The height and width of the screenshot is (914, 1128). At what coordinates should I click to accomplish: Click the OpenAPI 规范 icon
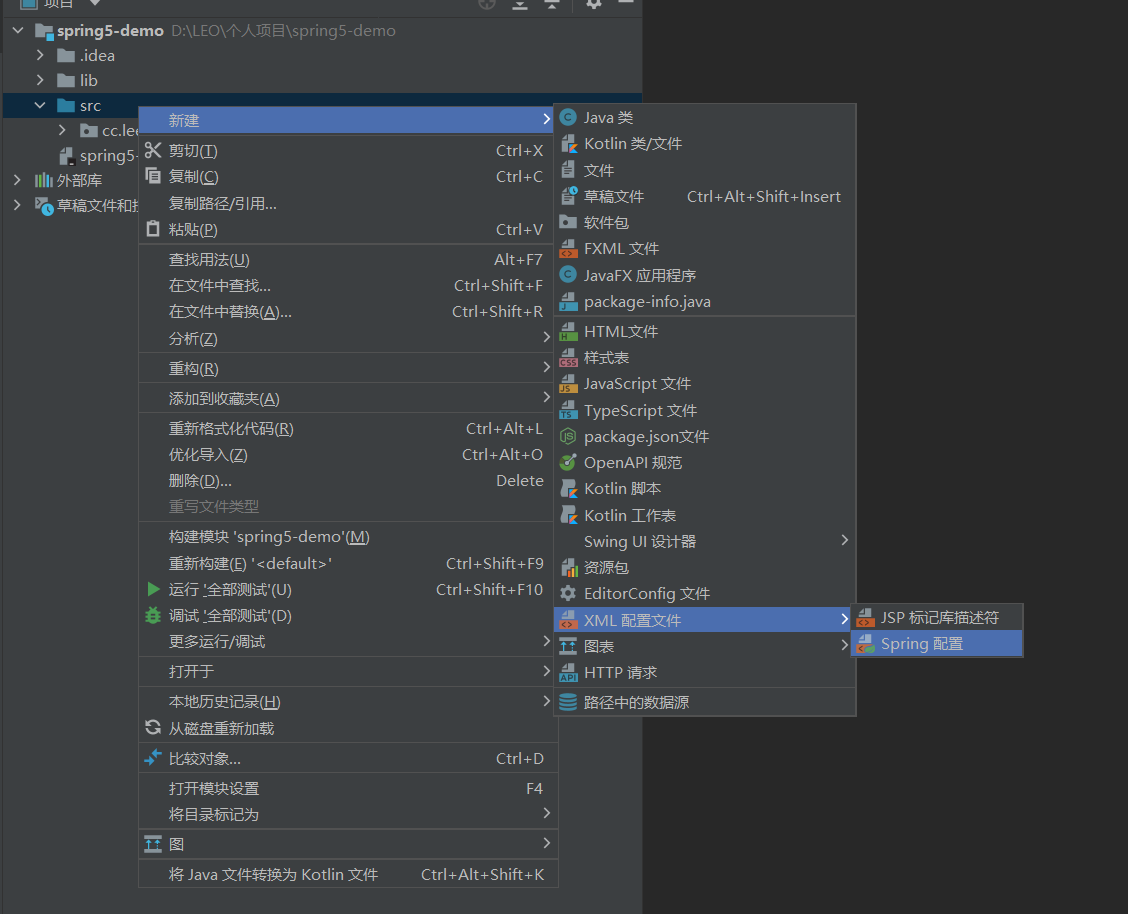568,463
